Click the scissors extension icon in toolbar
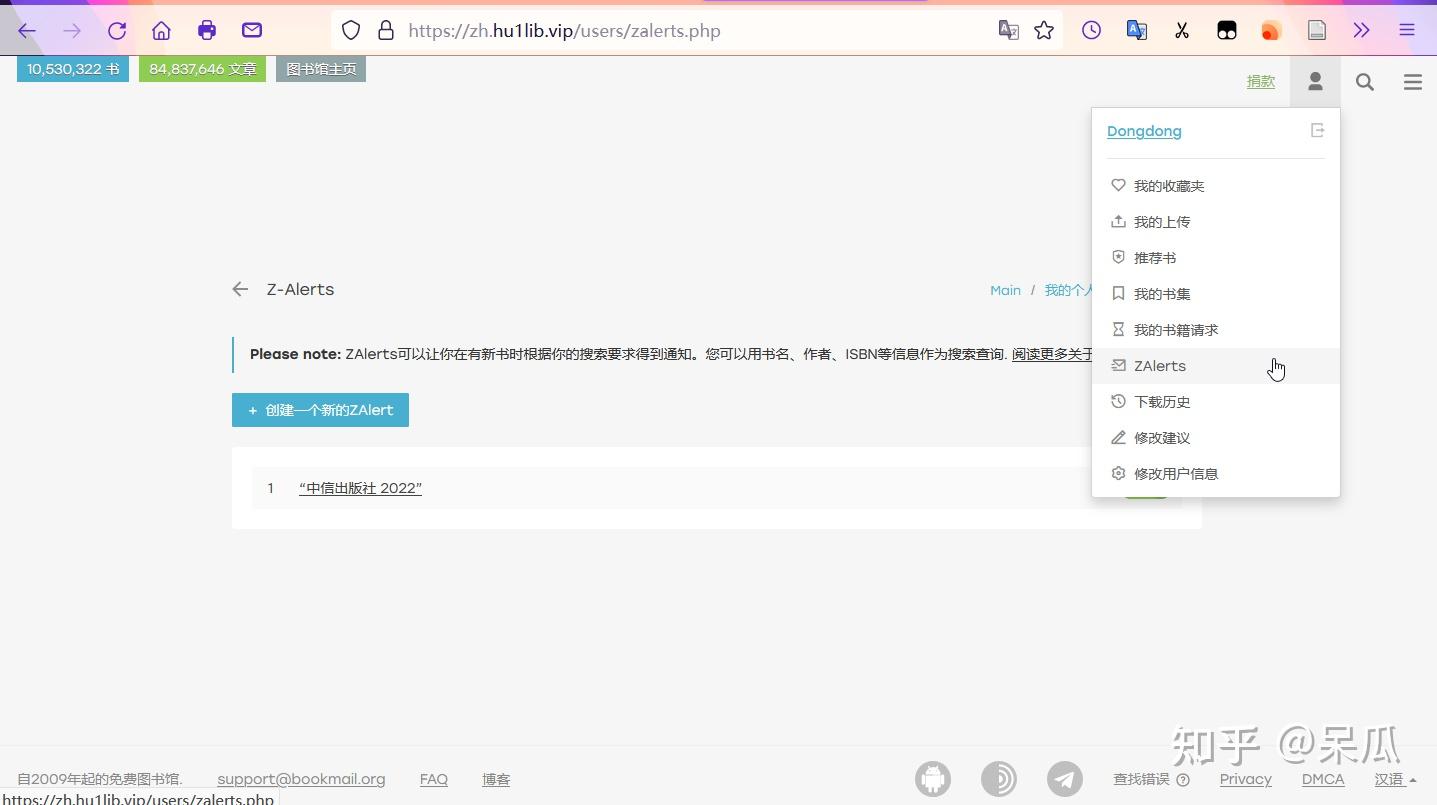 (1181, 30)
